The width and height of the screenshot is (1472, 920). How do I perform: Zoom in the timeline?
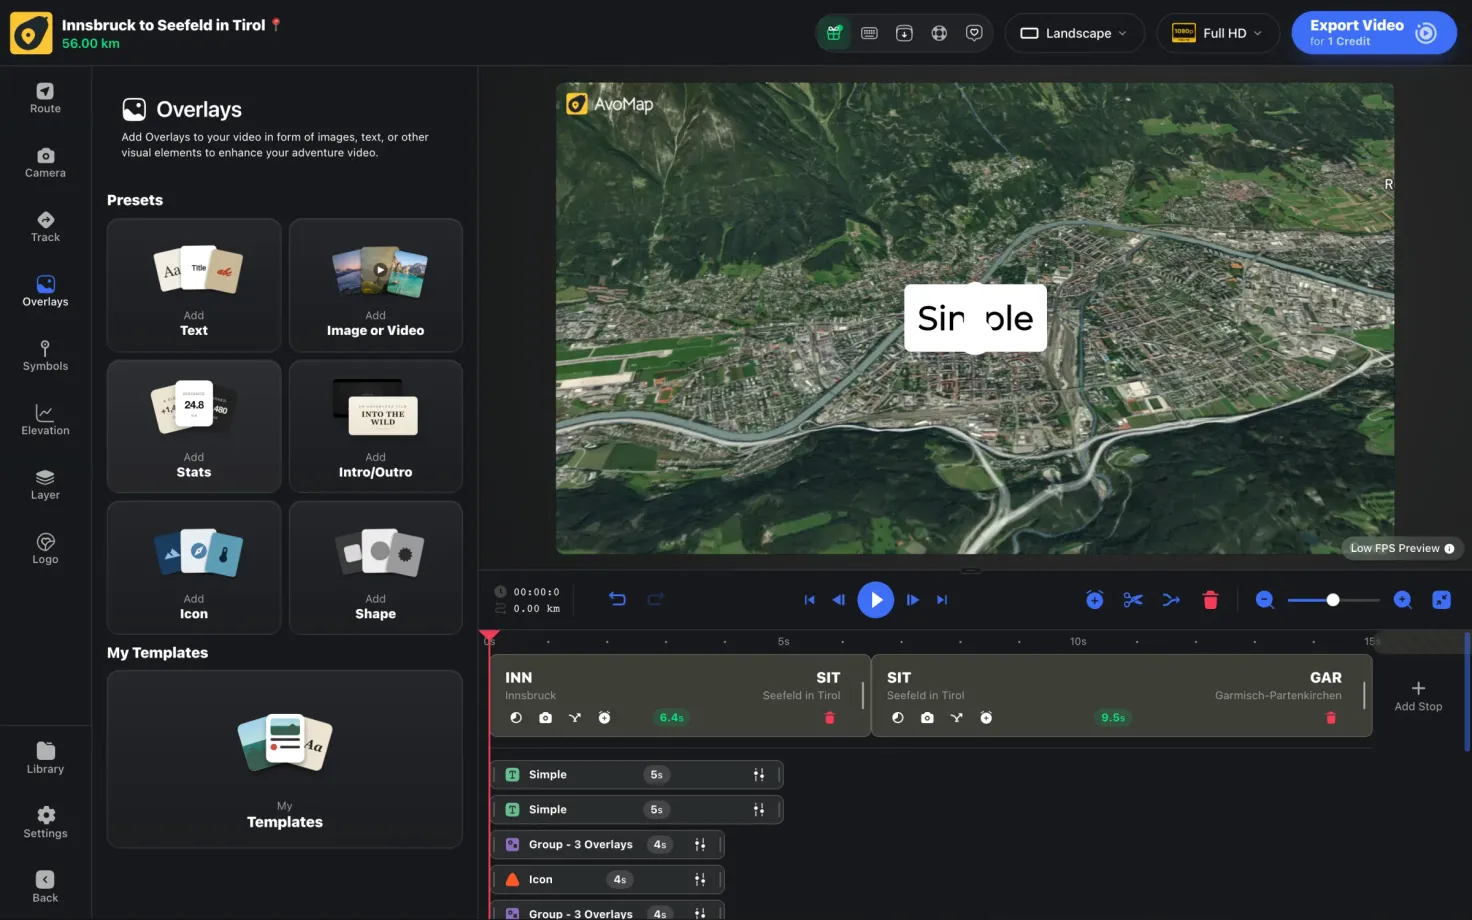(x=1403, y=600)
